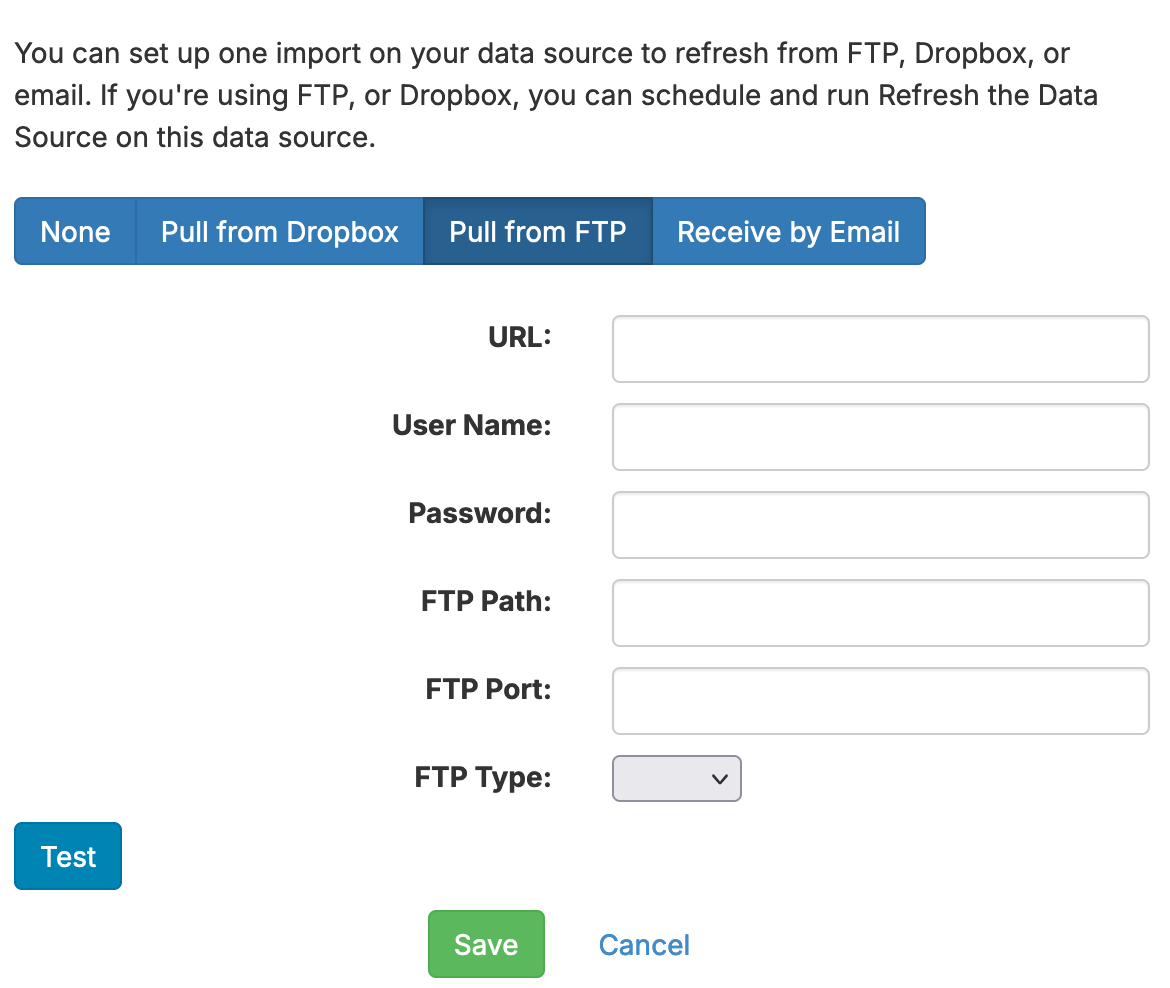Click the Password label text

[x=480, y=514]
